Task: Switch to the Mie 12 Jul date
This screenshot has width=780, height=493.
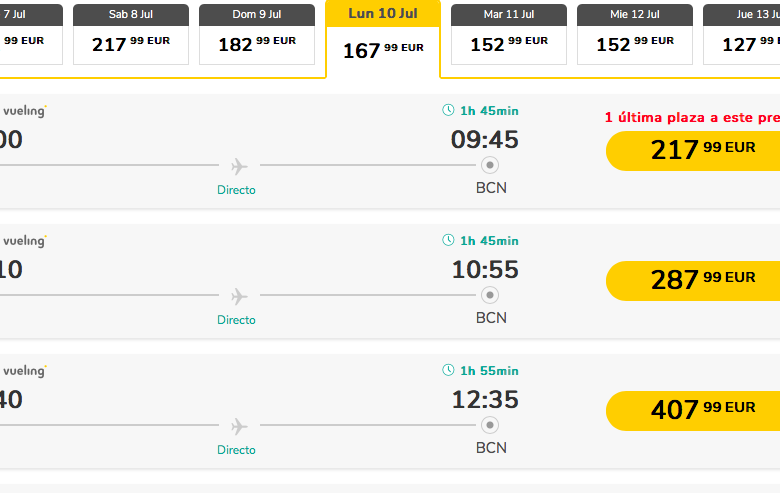Action: click(x=635, y=34)
